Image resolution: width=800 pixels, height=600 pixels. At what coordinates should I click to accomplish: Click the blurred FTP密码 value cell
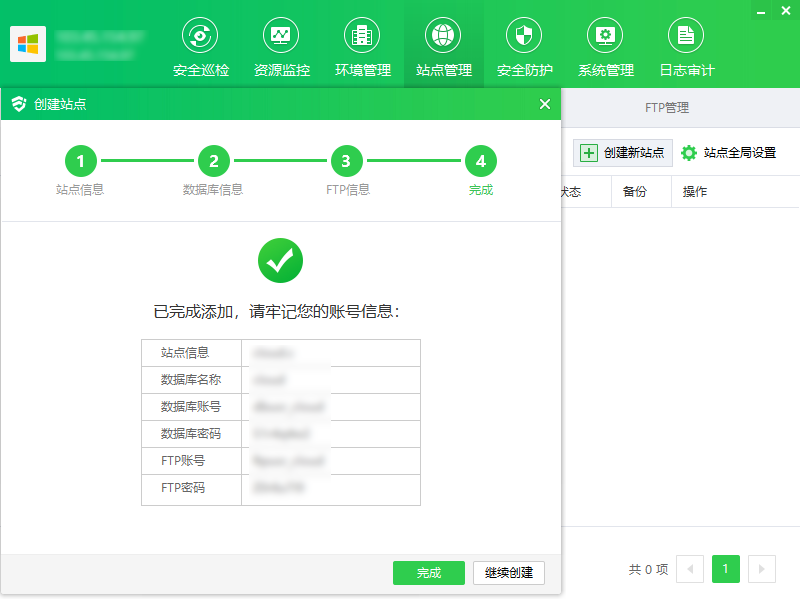[x=331, y=489]
